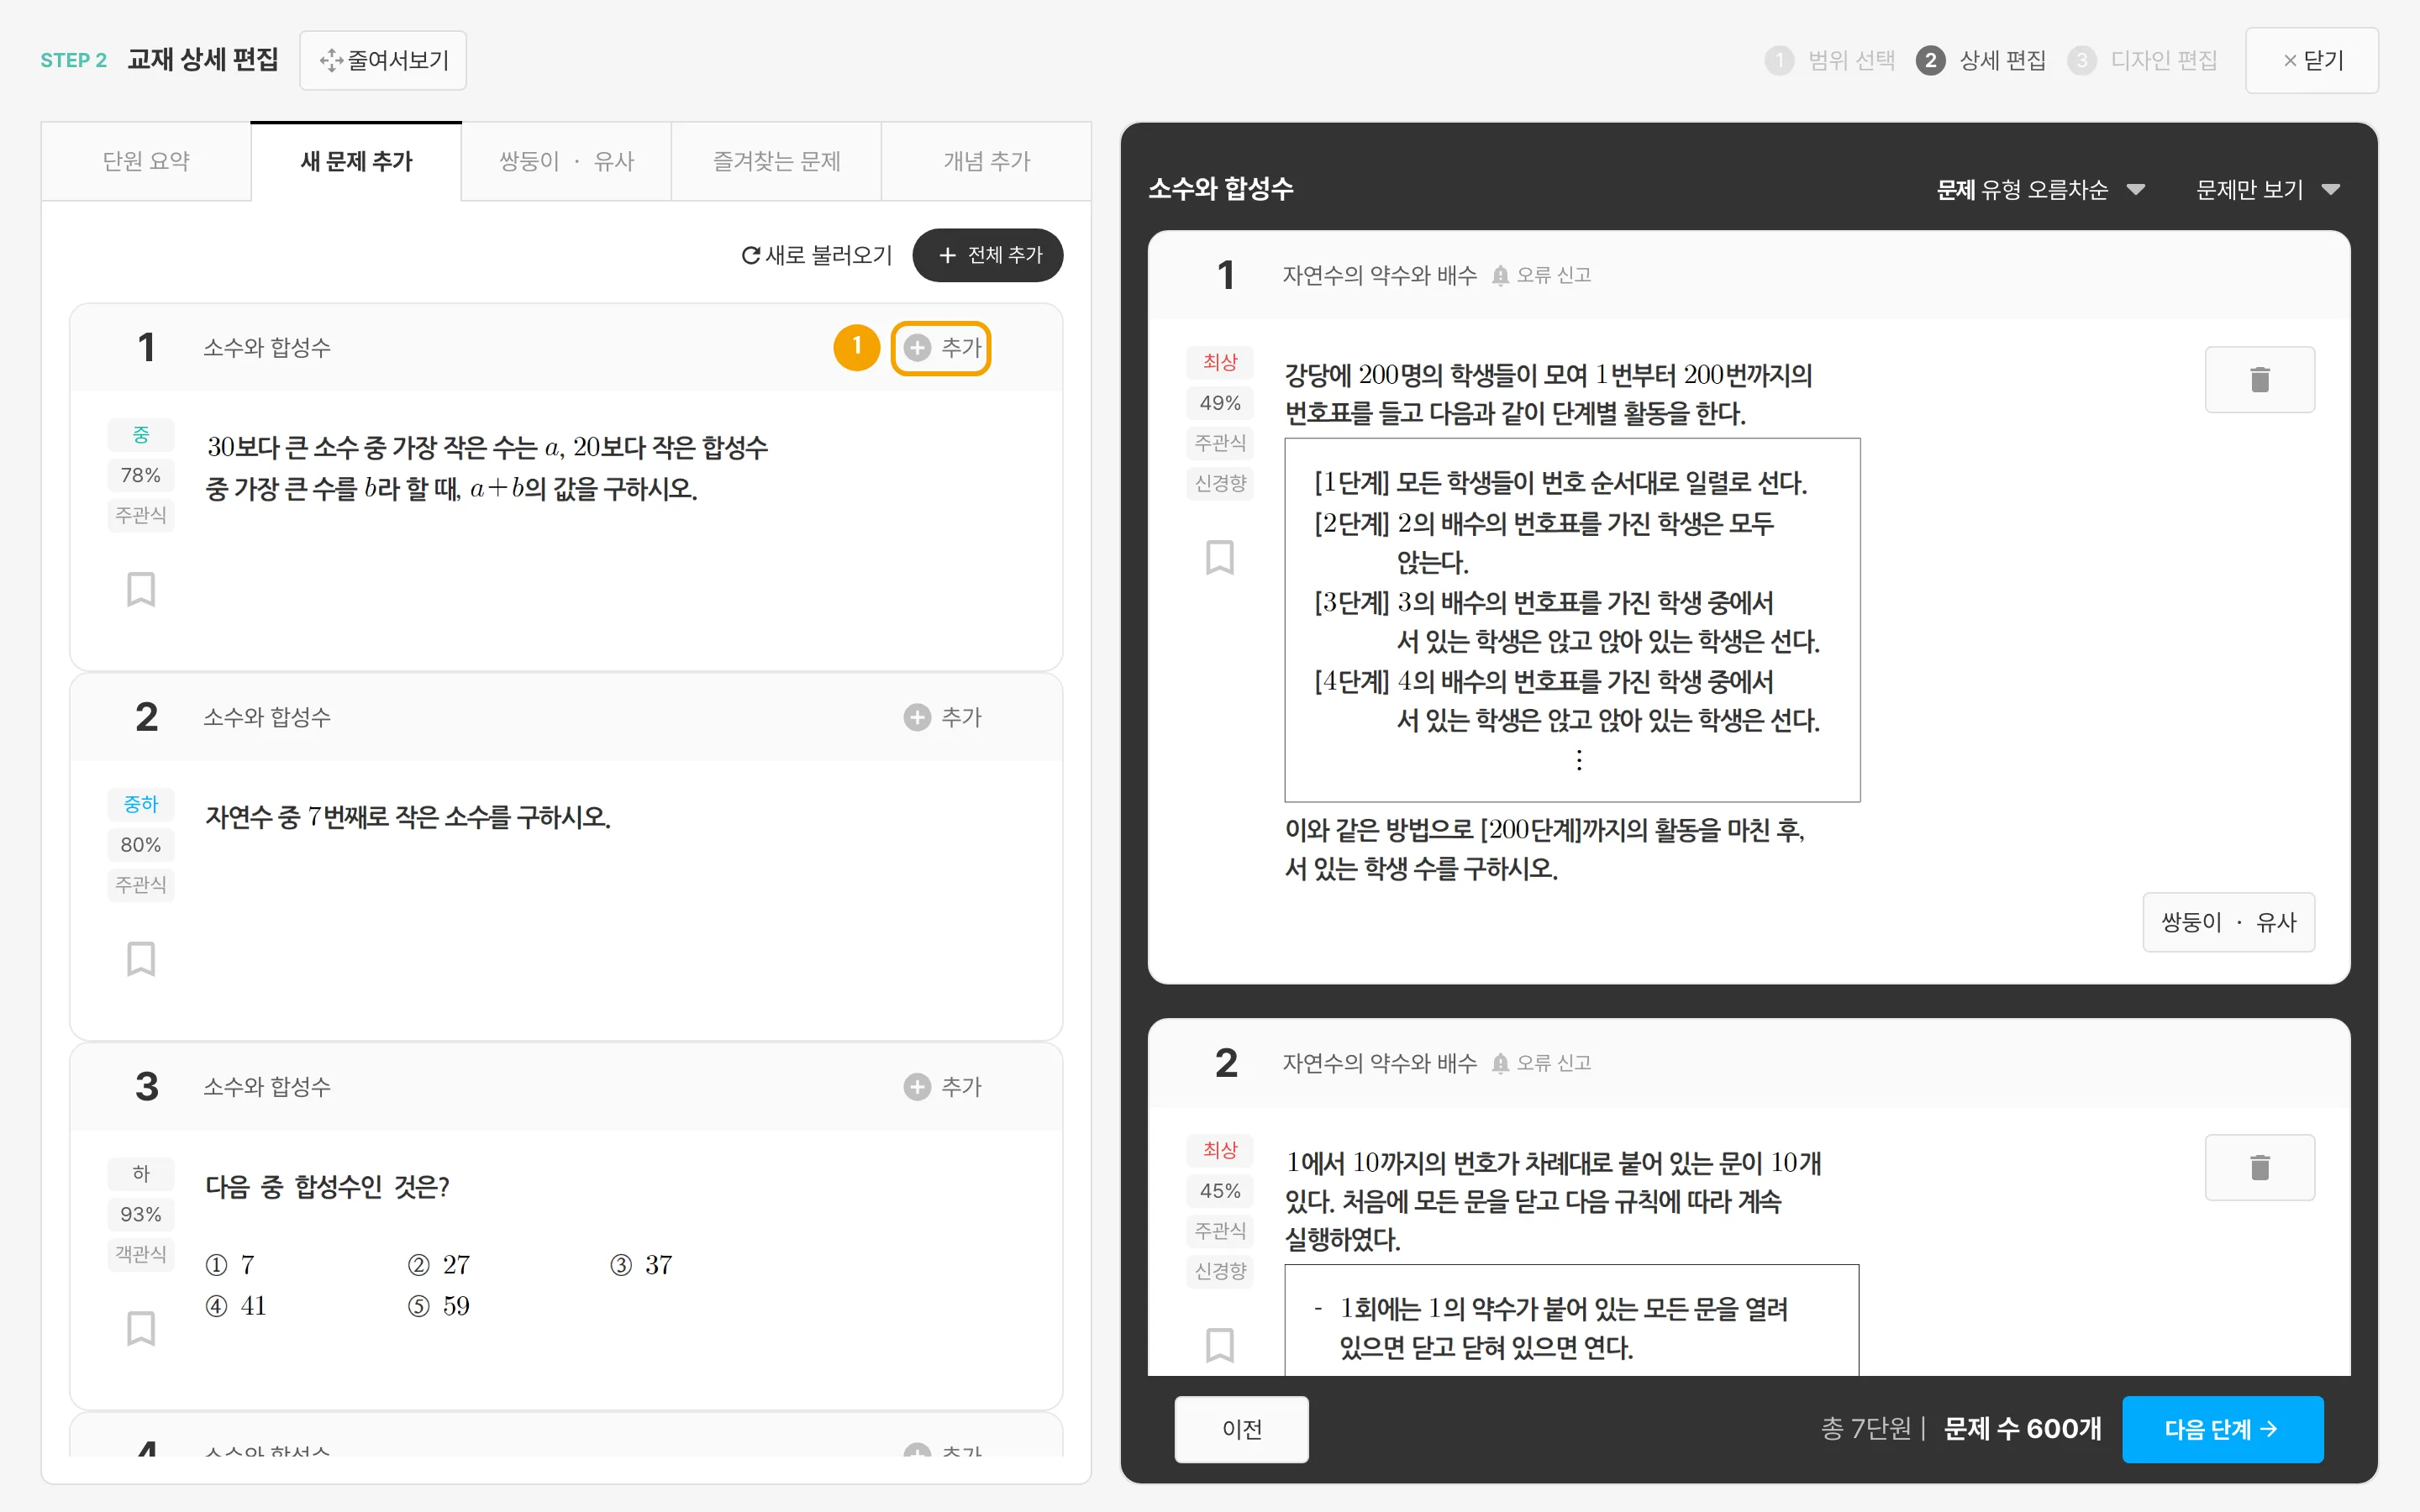Click the 49% tag on right problem 1

coord(1220,403)
